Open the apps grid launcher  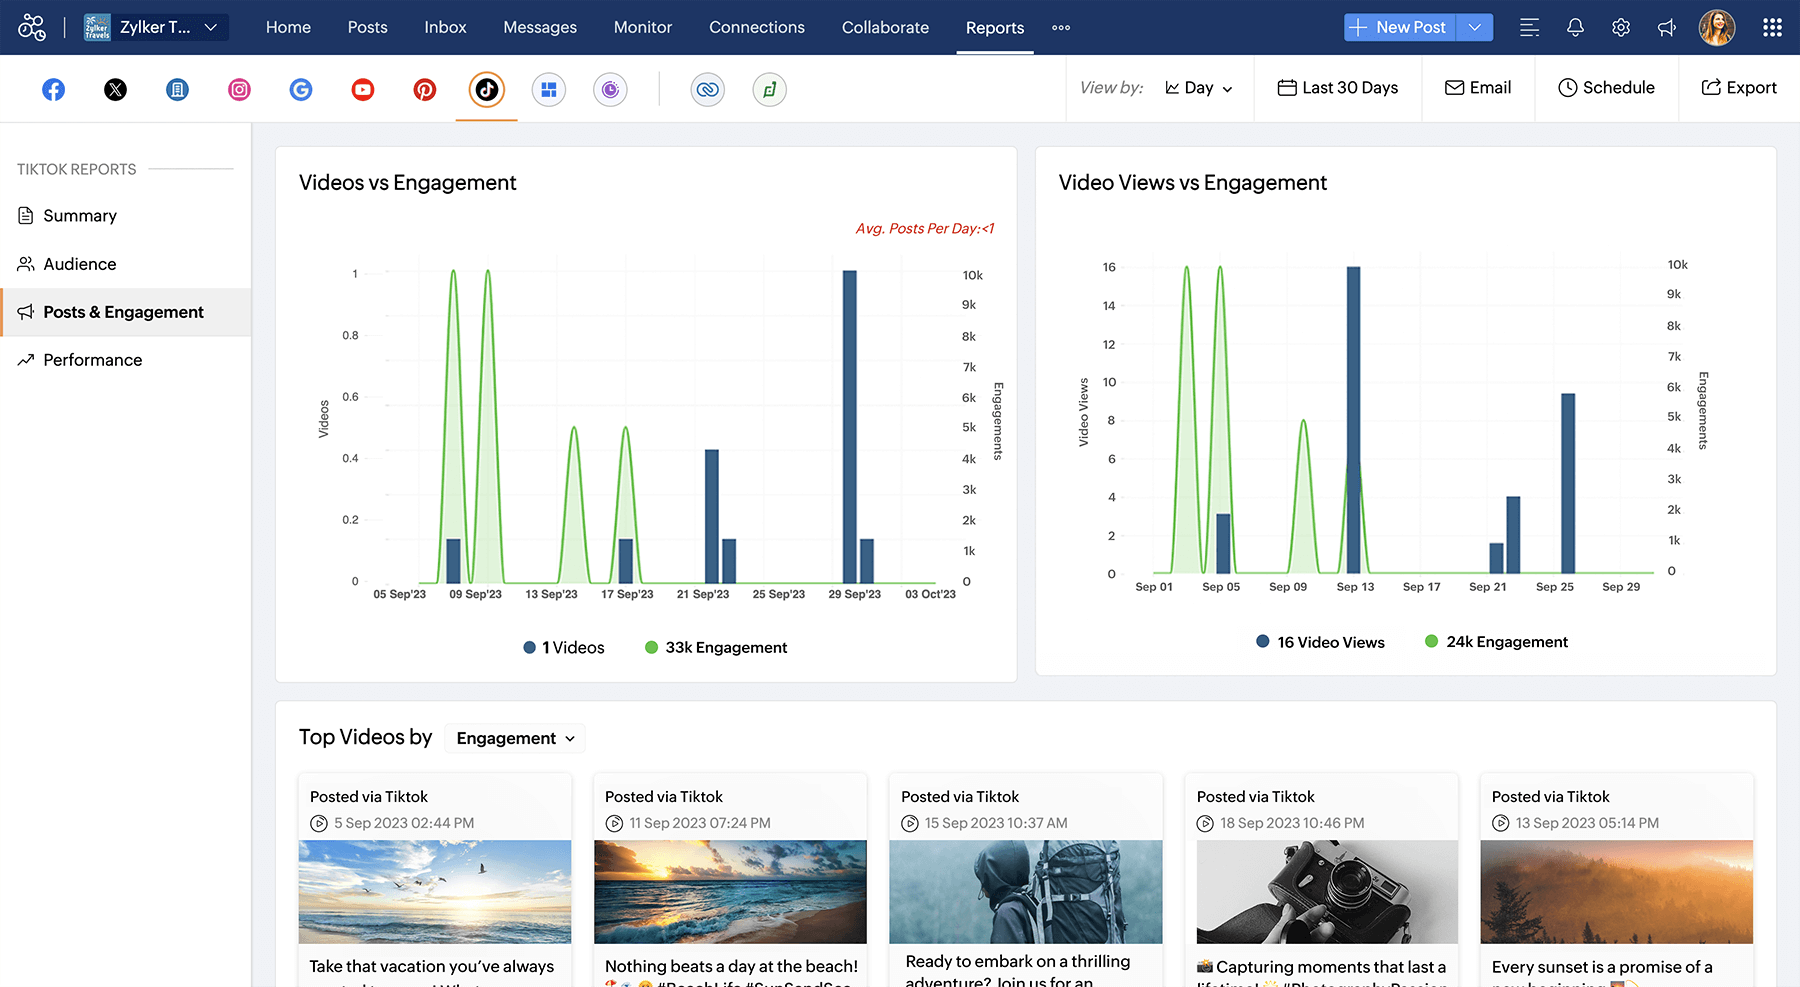1772,28
